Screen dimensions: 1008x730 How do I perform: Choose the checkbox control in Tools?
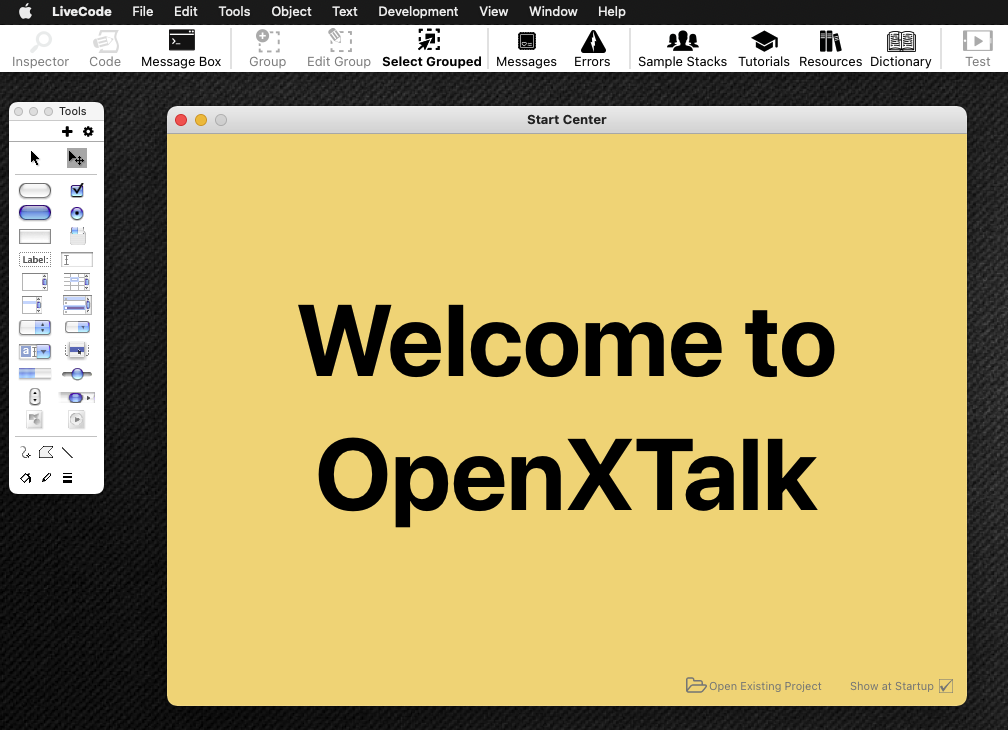76,190
